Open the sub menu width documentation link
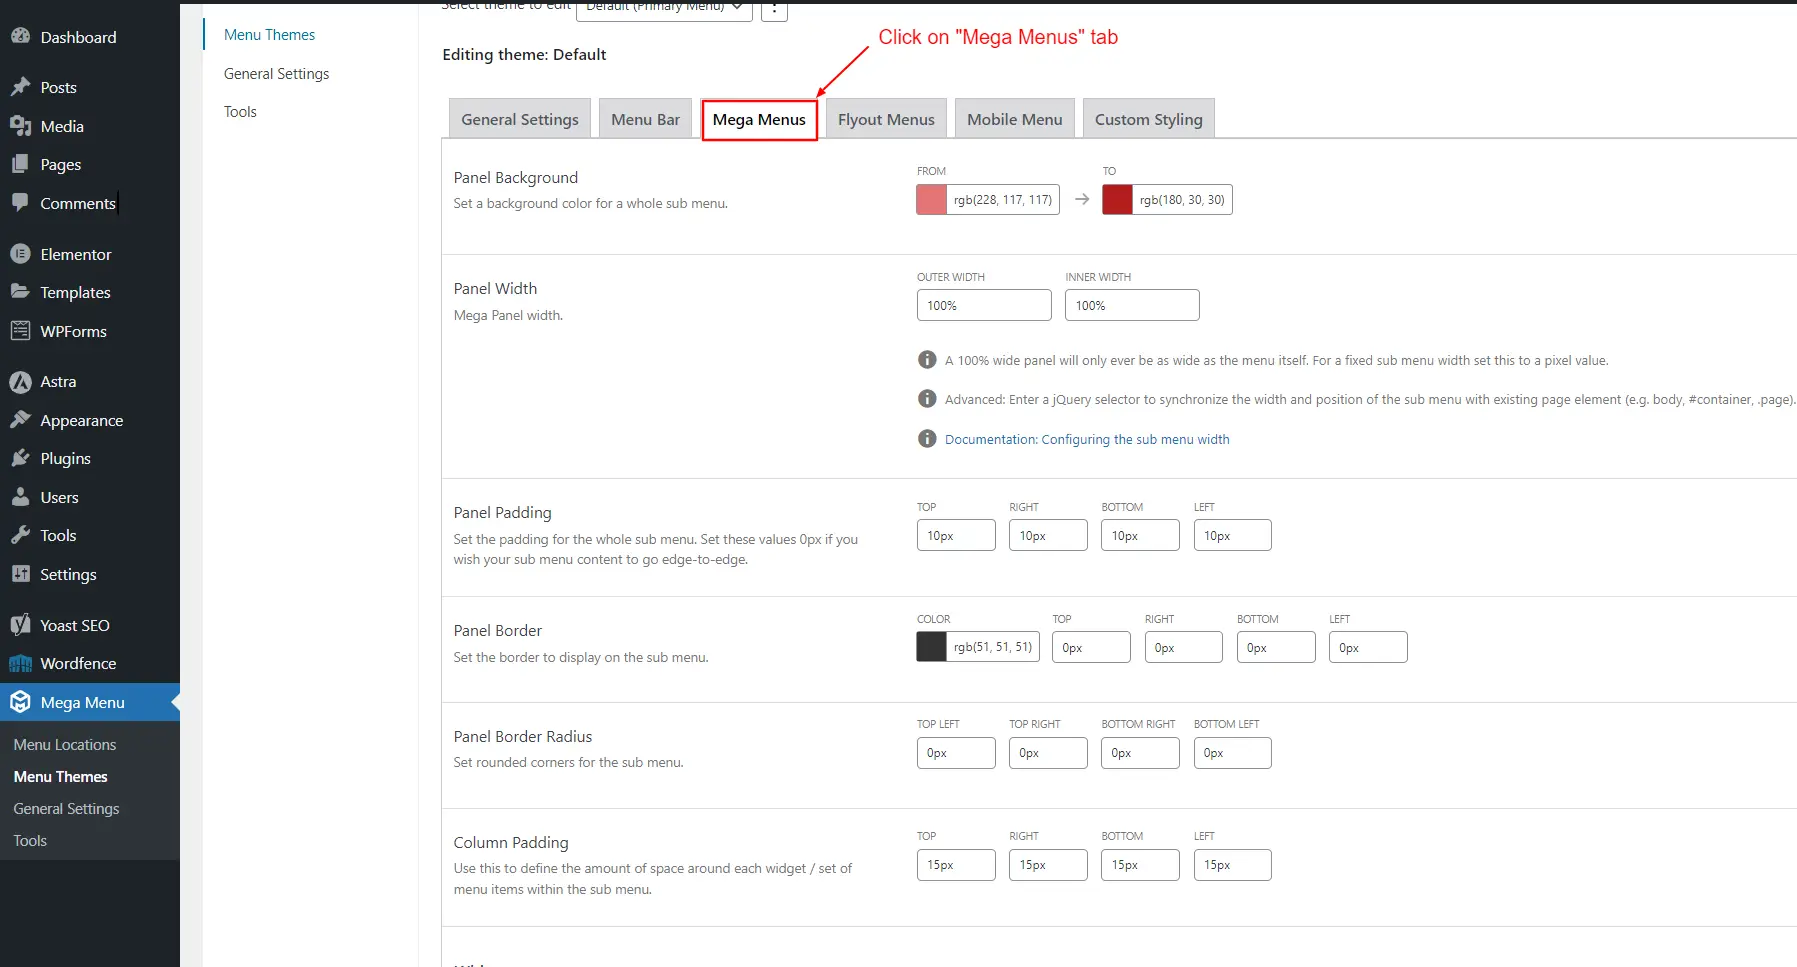Viewport: 1797px width, 967px height. [1087, 439]
